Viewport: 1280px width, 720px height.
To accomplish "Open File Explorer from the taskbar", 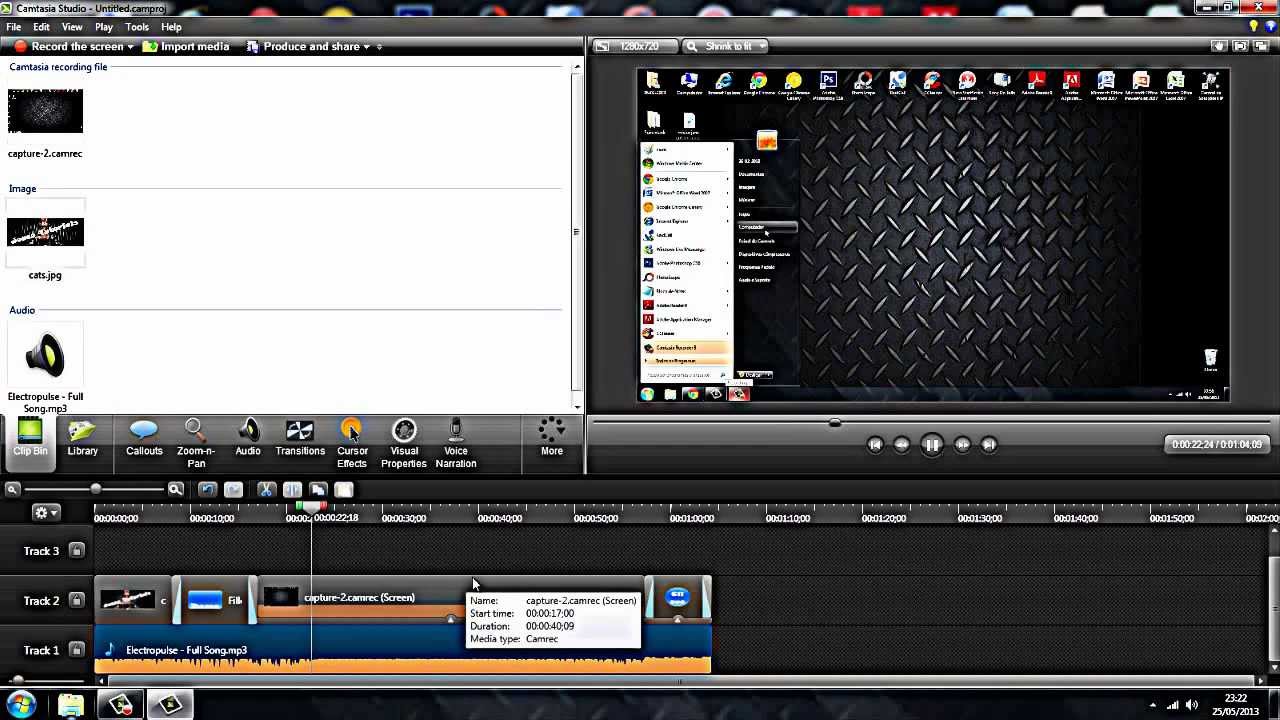I will click(71, 705).
